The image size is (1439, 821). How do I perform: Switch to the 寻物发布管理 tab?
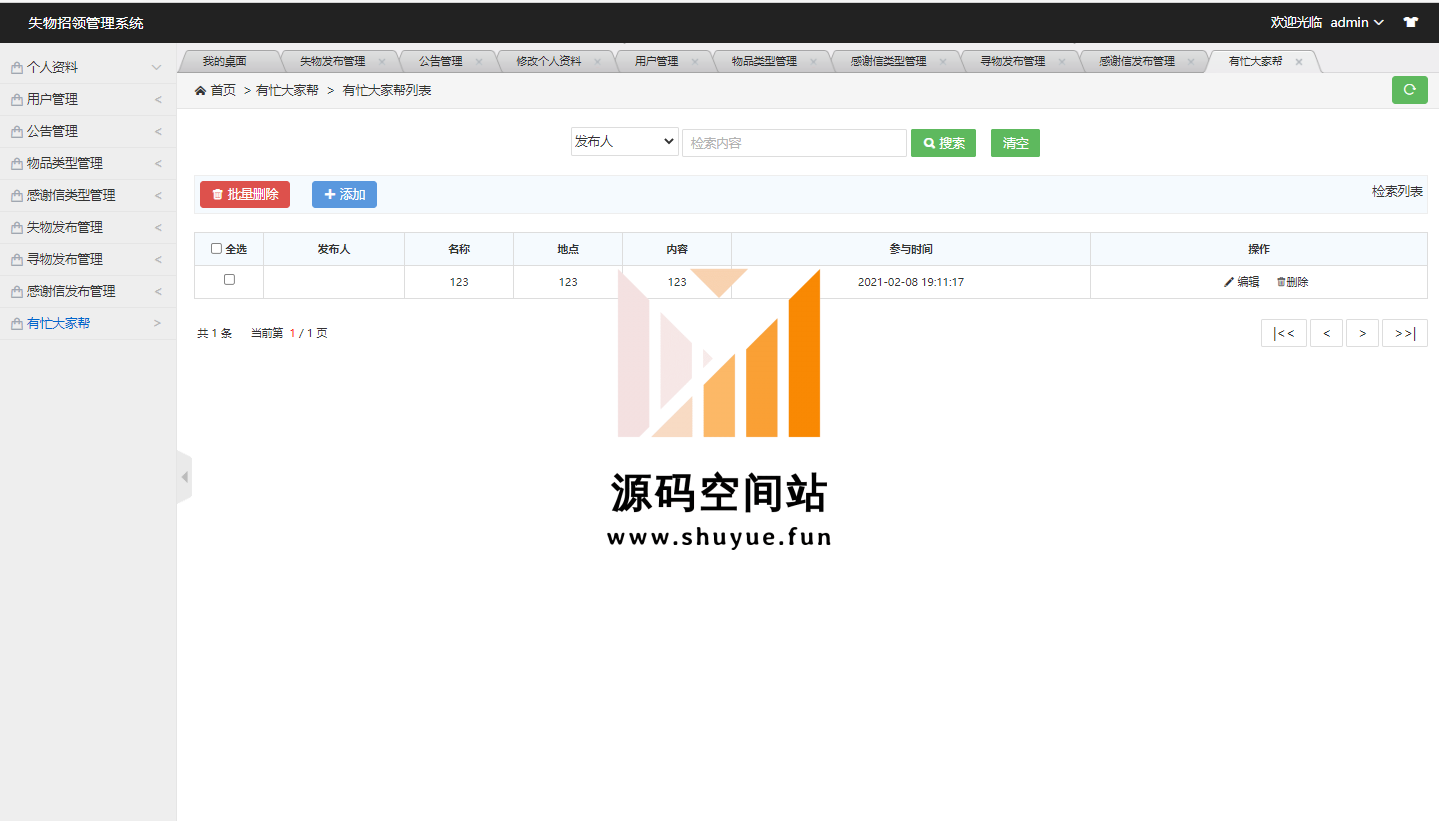click(x=1012, y=61)
